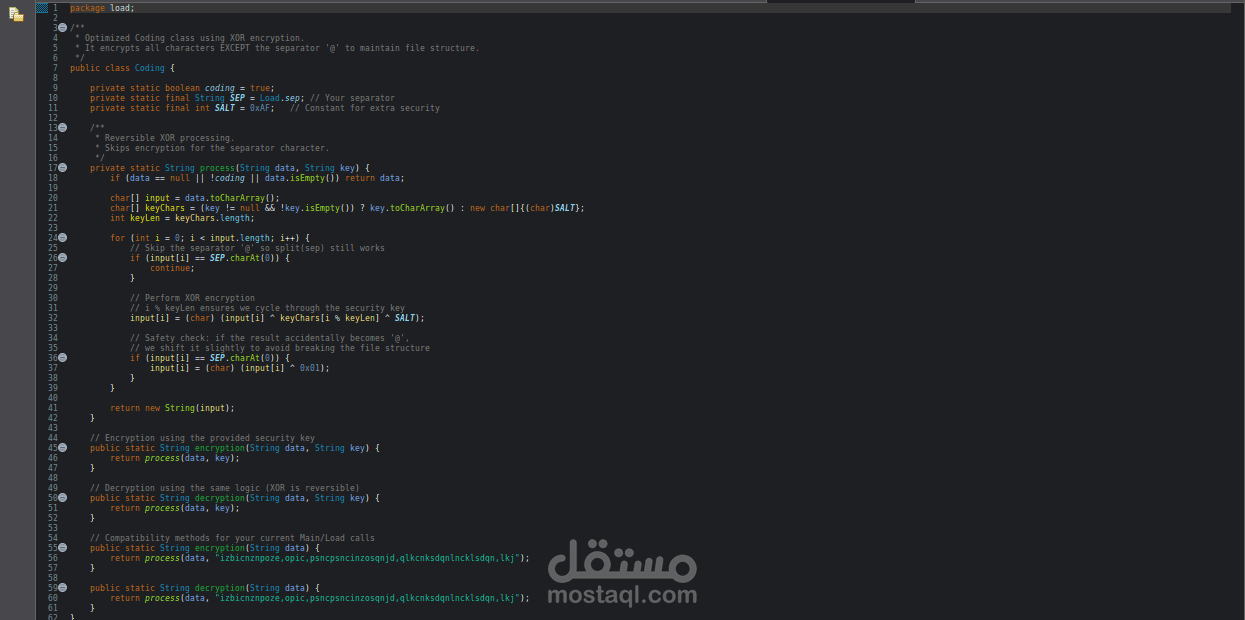Click the highlighted marker beside line number 1
Viewport: 1245px width, 620px height.
(41, 8)
